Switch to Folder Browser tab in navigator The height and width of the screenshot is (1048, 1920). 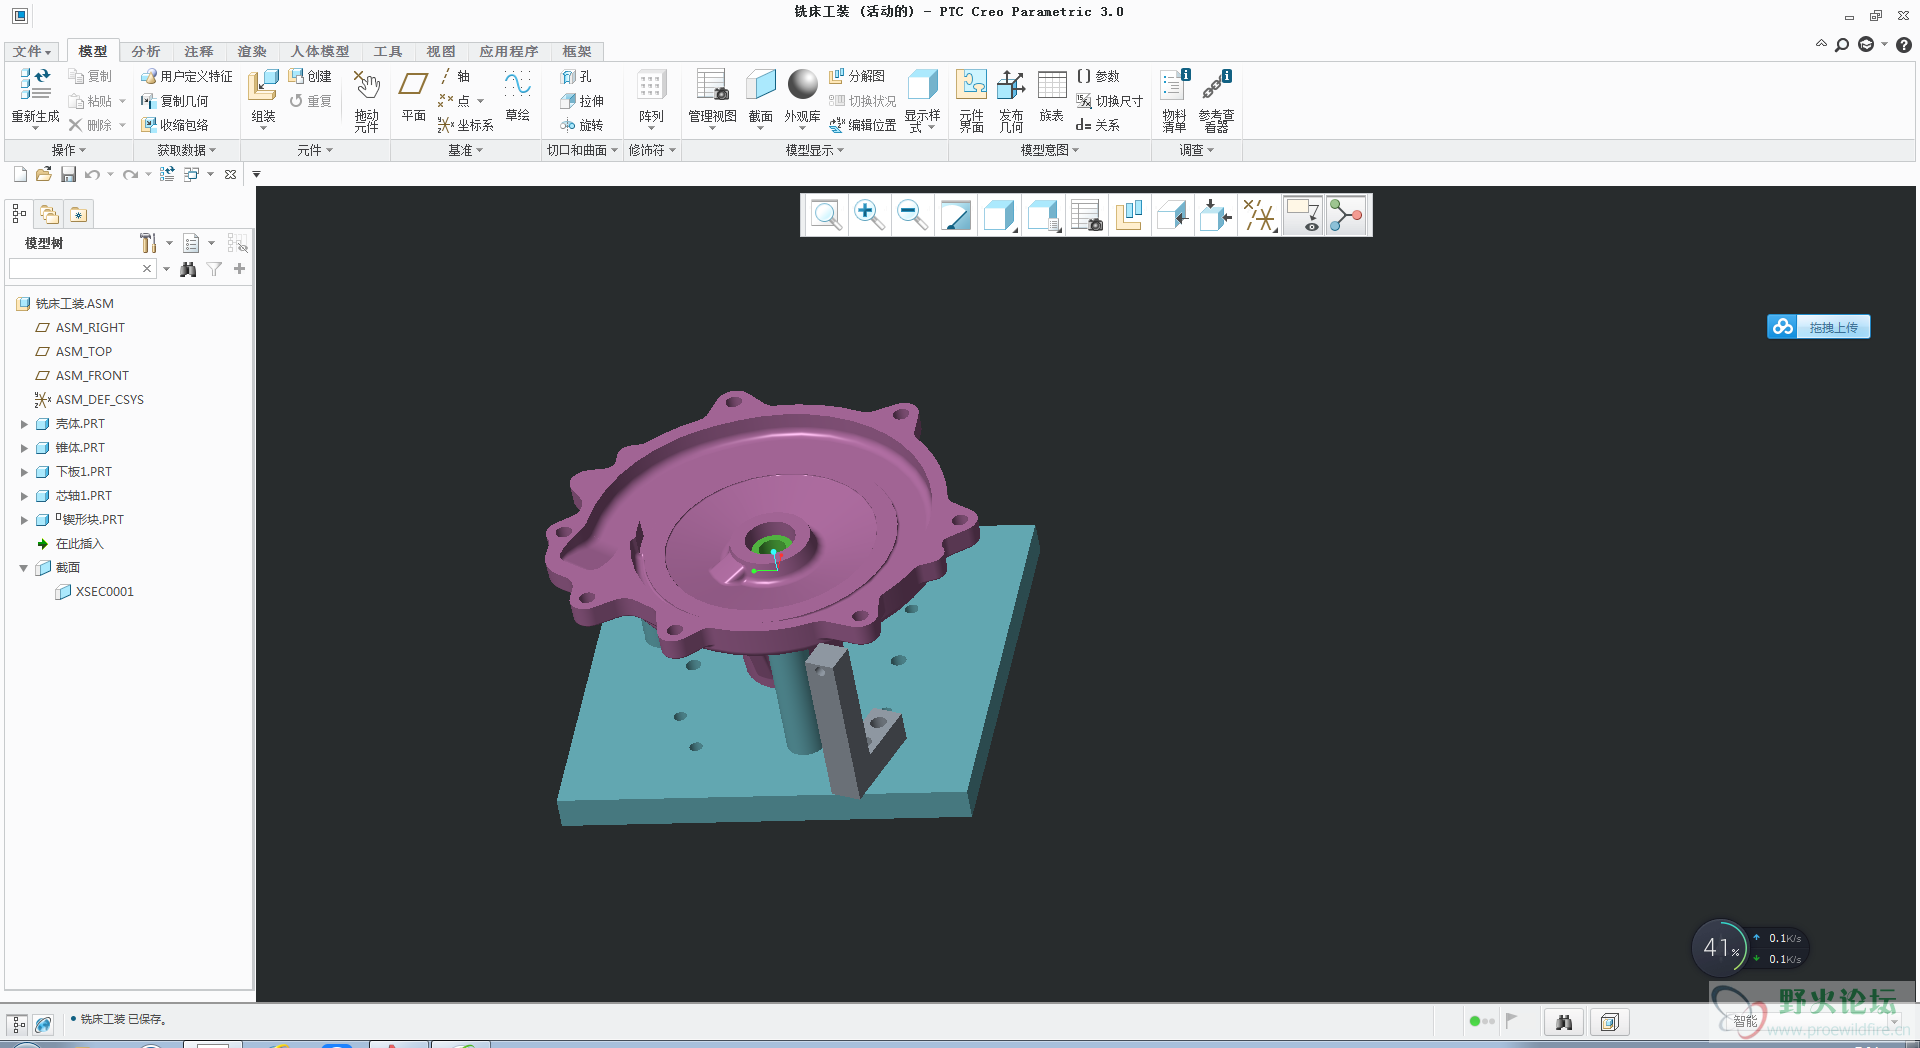coord(49,214)
